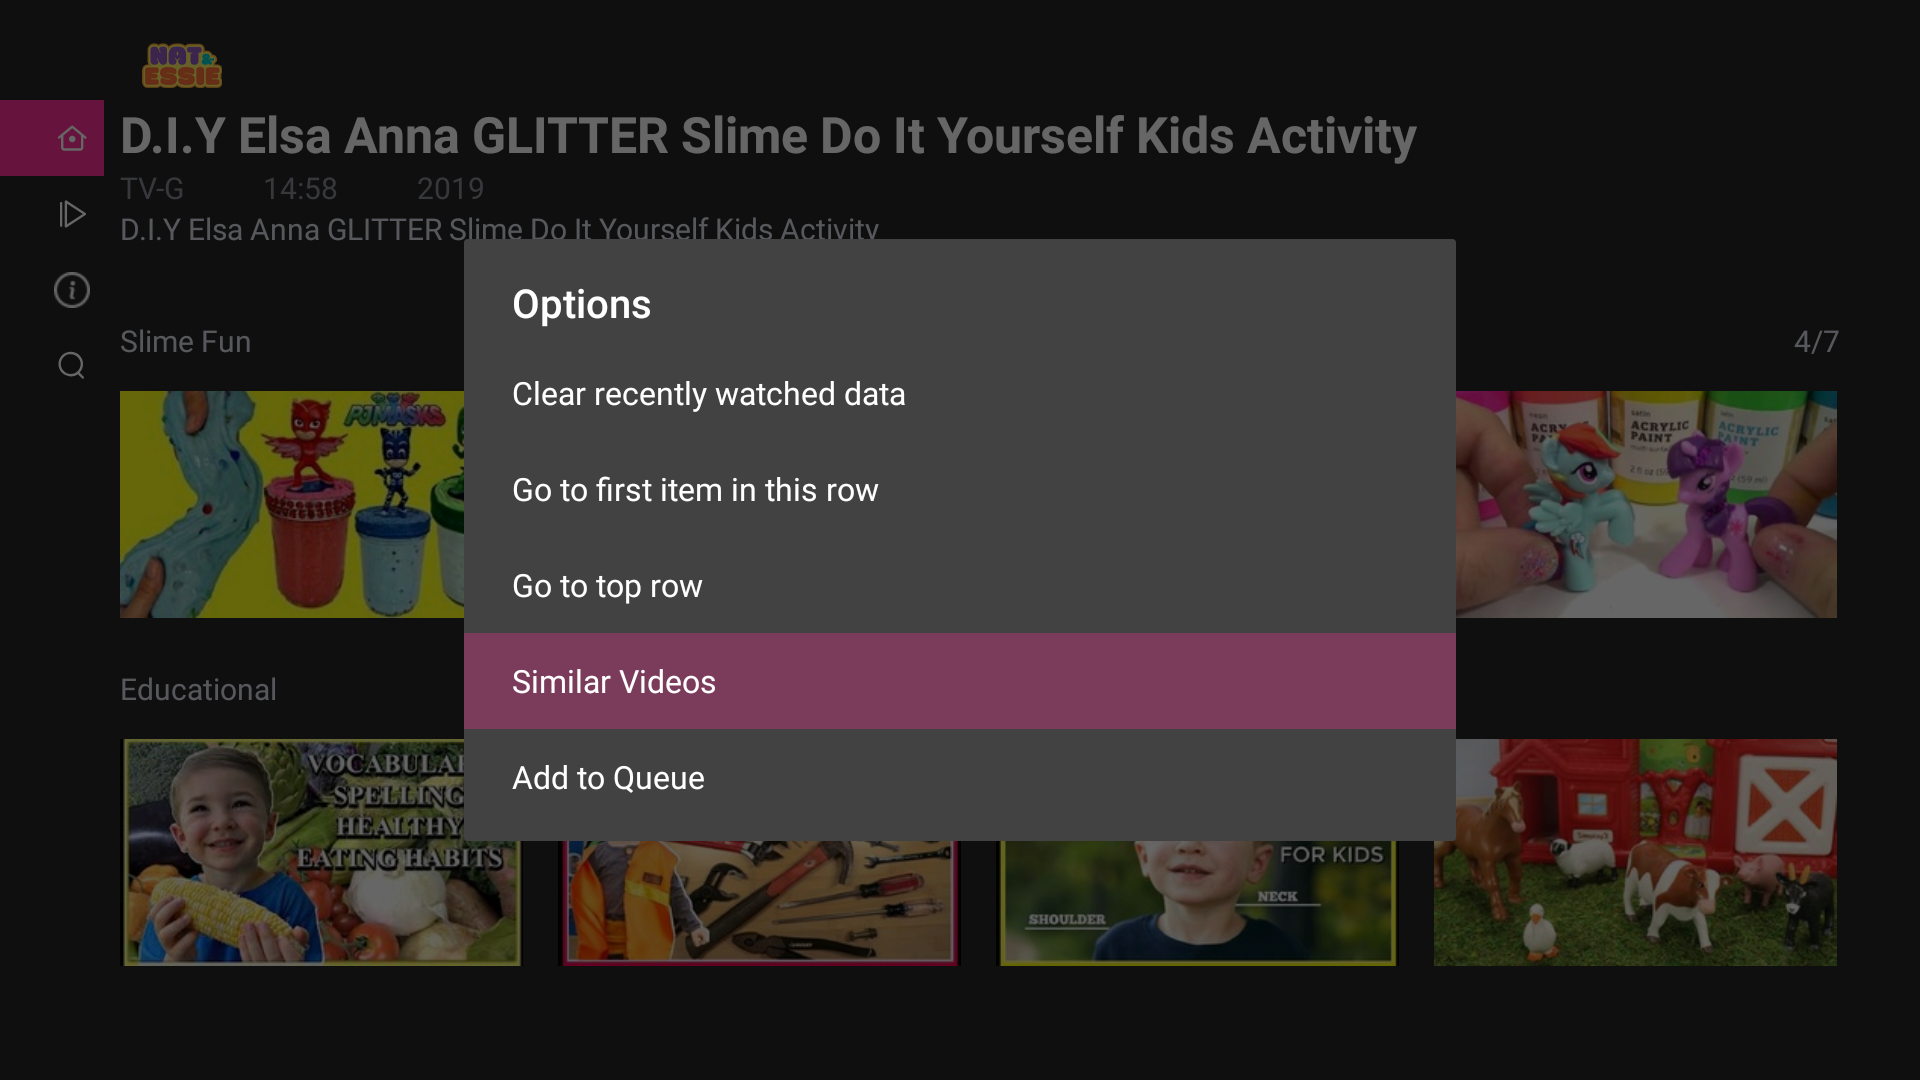Open search from the sidebar
Image resolution: width=1920 pixels, height=1080 pixels.
coord(71,366)
